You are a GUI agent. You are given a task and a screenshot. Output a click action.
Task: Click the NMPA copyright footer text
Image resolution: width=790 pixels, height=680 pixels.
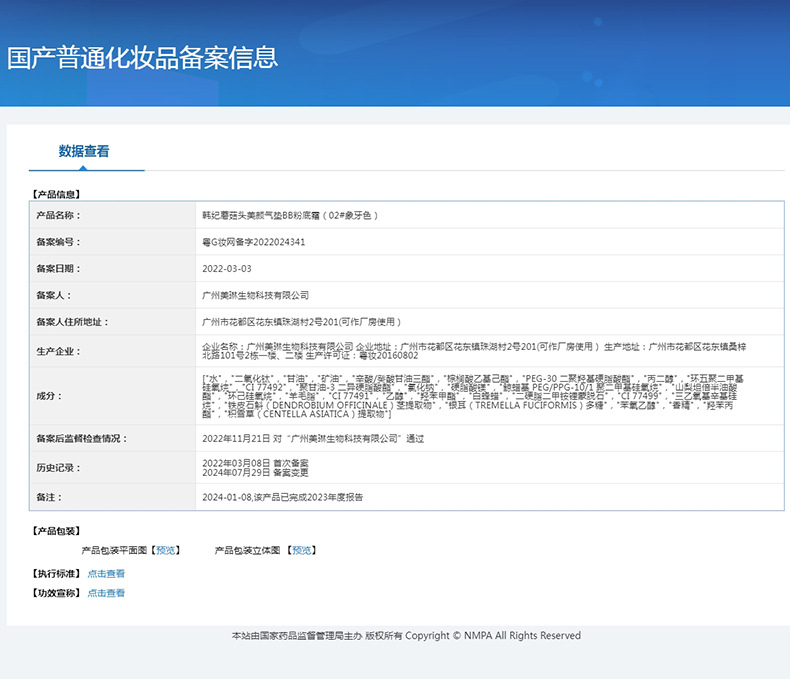tap(406, 636)
